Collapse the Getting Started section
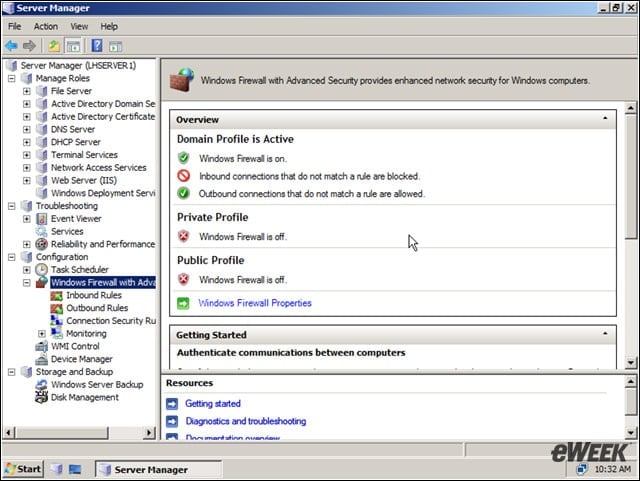640x481 pixels. point(605,334)
